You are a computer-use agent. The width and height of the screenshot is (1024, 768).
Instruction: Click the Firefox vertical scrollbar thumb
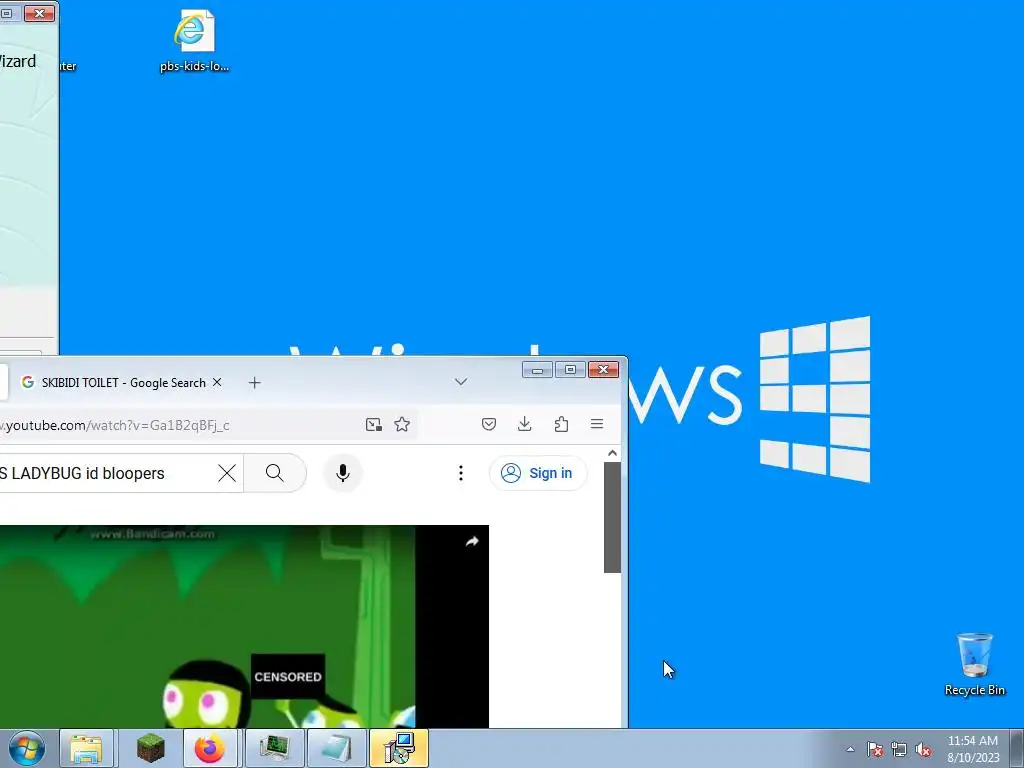612,517
